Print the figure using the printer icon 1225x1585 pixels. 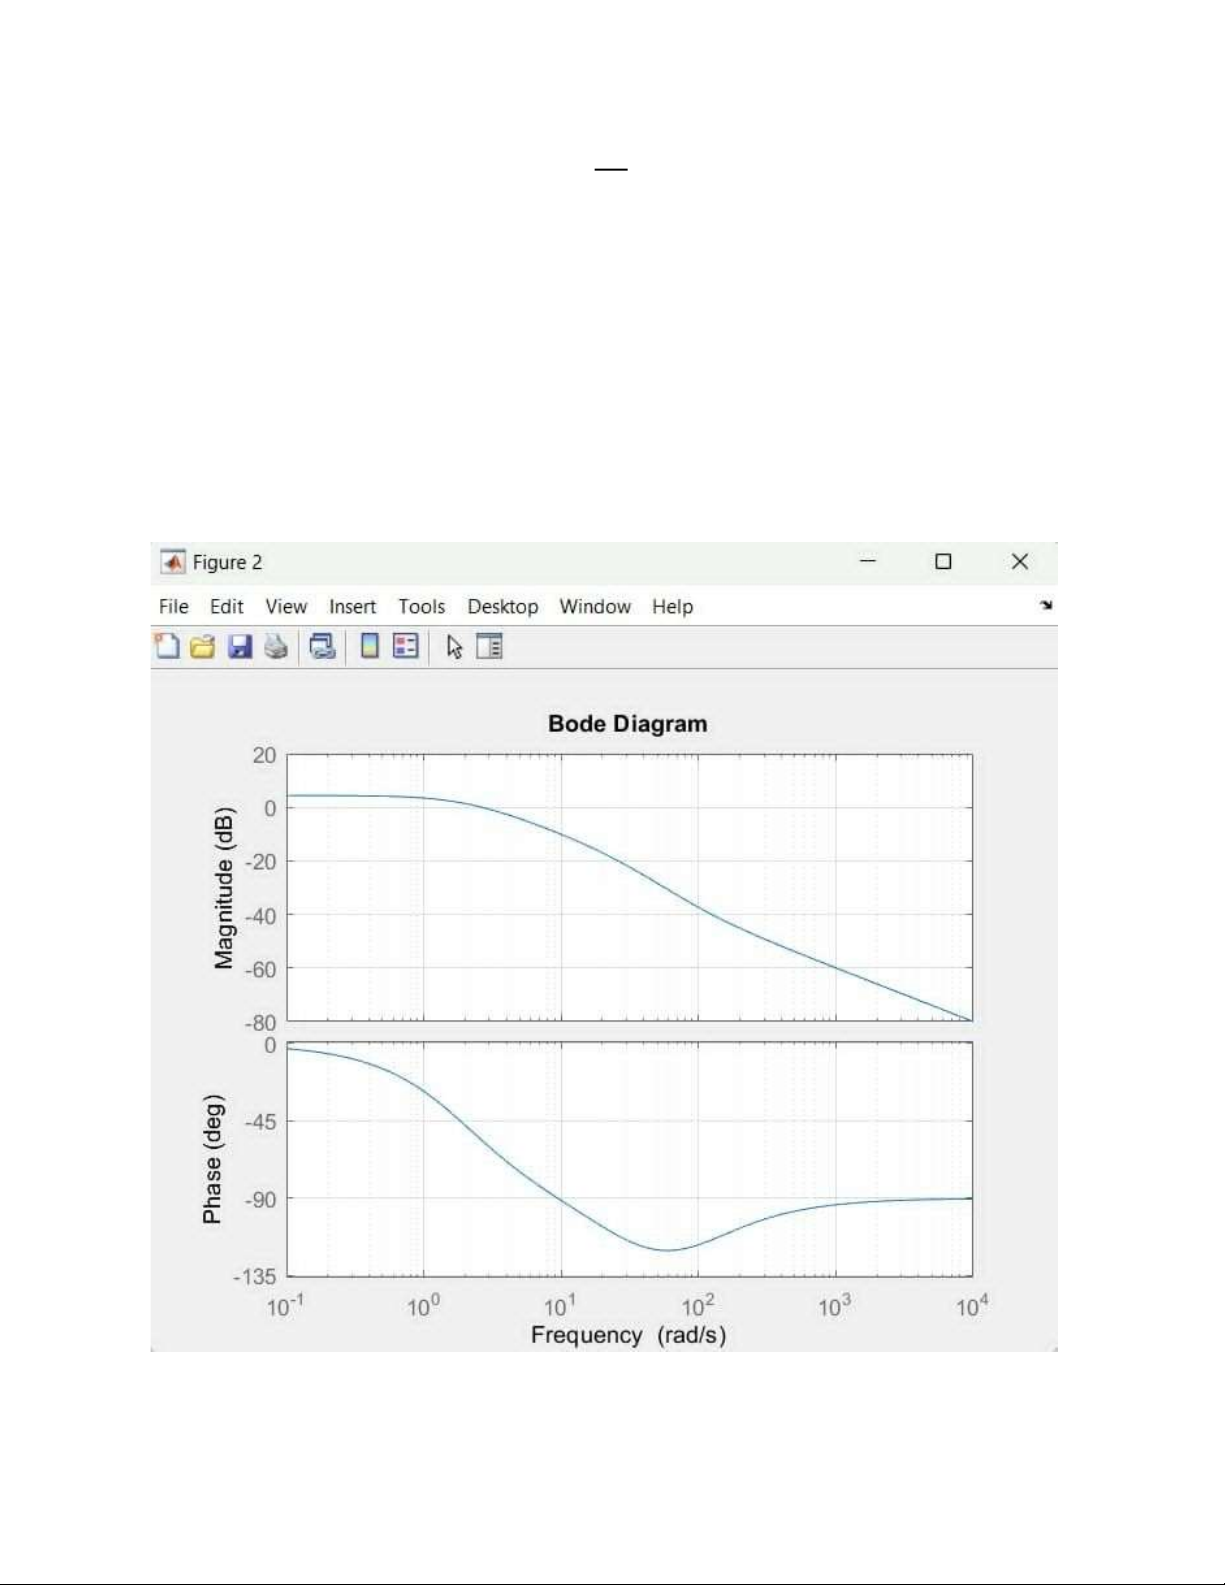(x=276, y=647)
